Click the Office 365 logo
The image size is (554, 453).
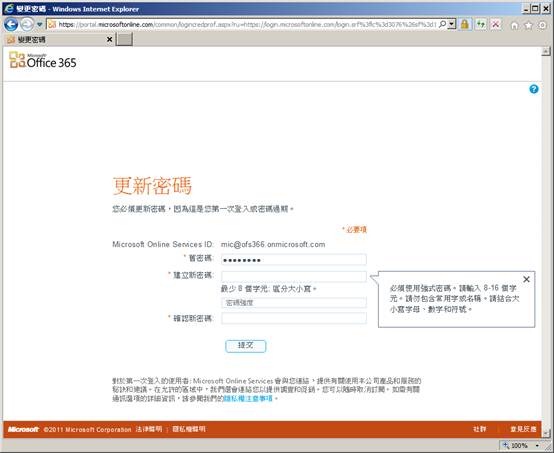43,60
